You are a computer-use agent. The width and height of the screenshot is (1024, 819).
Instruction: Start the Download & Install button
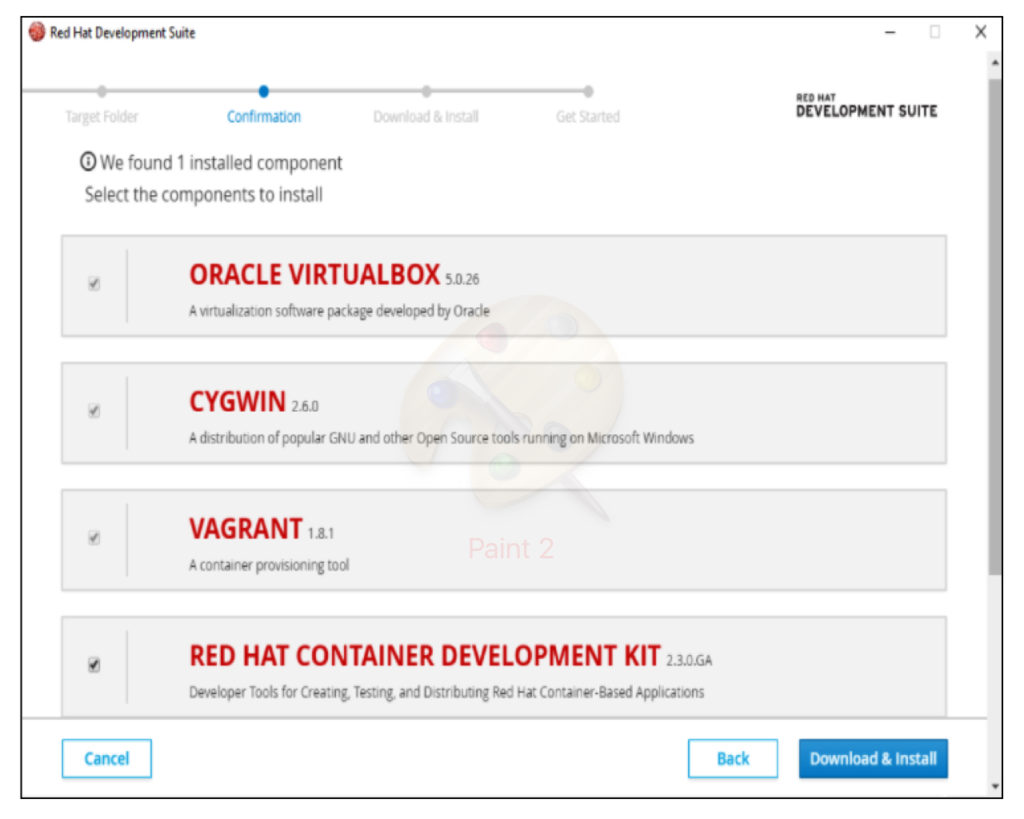pyautogui.click(x=873, y=759)
